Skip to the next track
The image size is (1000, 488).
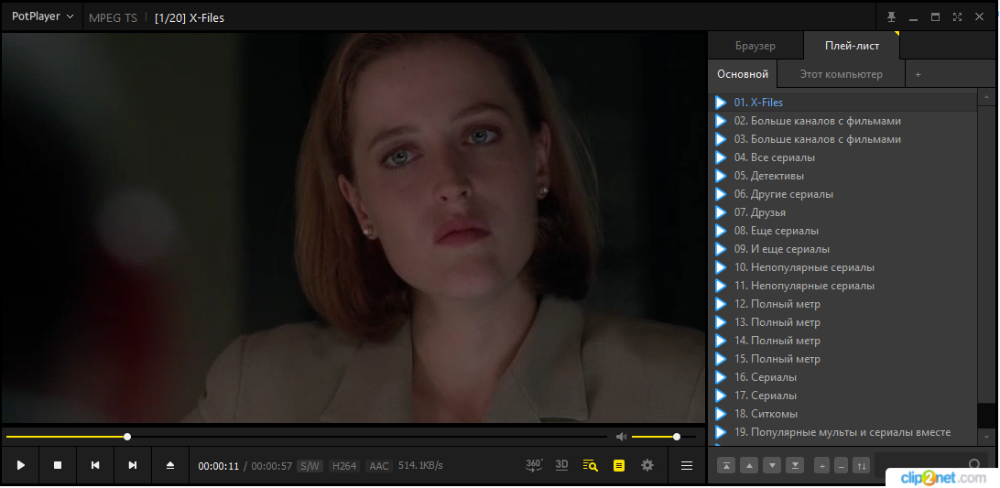(133, 466)
